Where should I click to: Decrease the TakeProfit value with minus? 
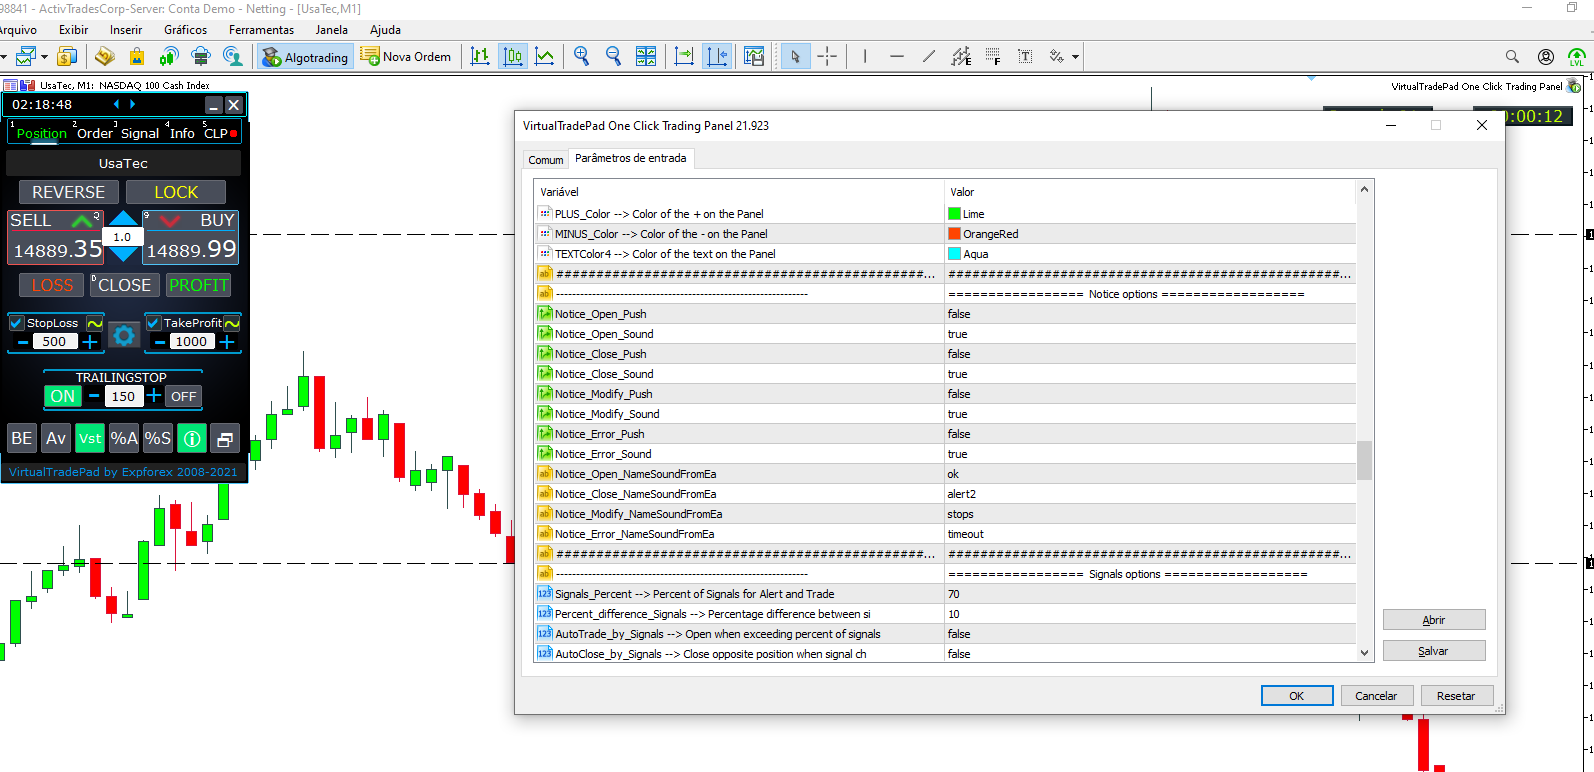(159, 342)
